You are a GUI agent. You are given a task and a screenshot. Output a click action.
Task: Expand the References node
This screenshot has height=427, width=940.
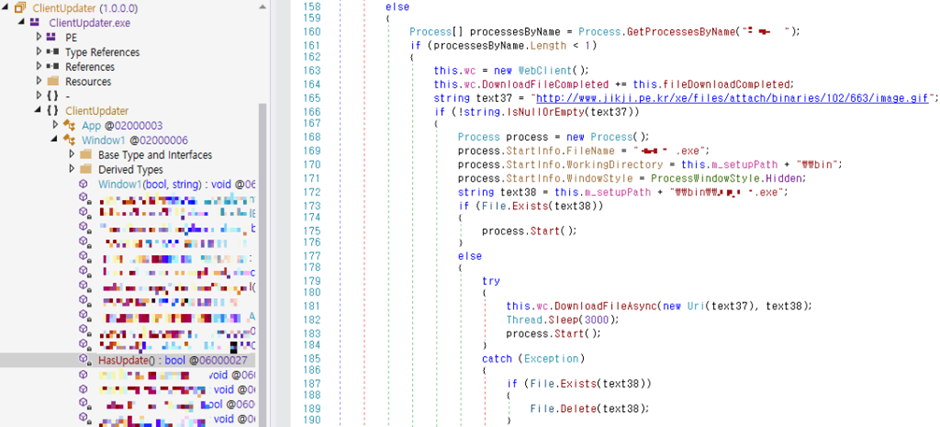pos(39,66)
